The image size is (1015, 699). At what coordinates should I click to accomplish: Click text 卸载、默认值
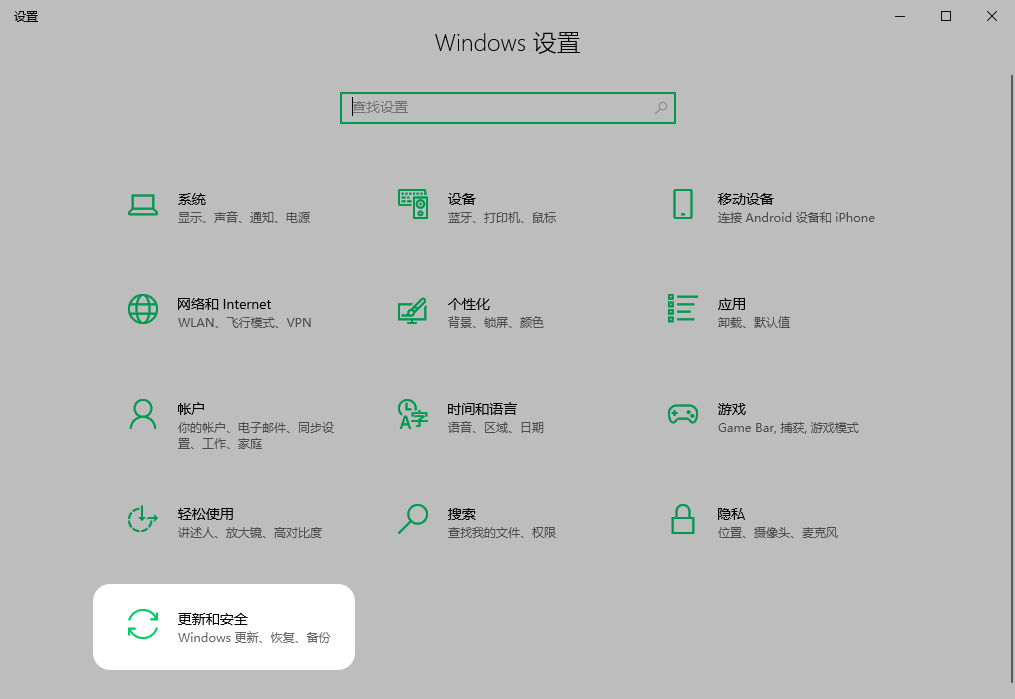pos(754,322)
